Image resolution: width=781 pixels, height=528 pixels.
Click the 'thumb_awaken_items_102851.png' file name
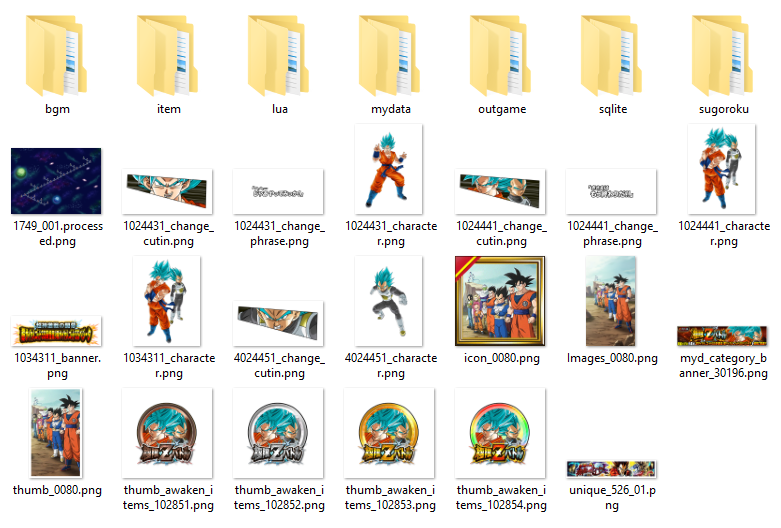coord(168,498)
